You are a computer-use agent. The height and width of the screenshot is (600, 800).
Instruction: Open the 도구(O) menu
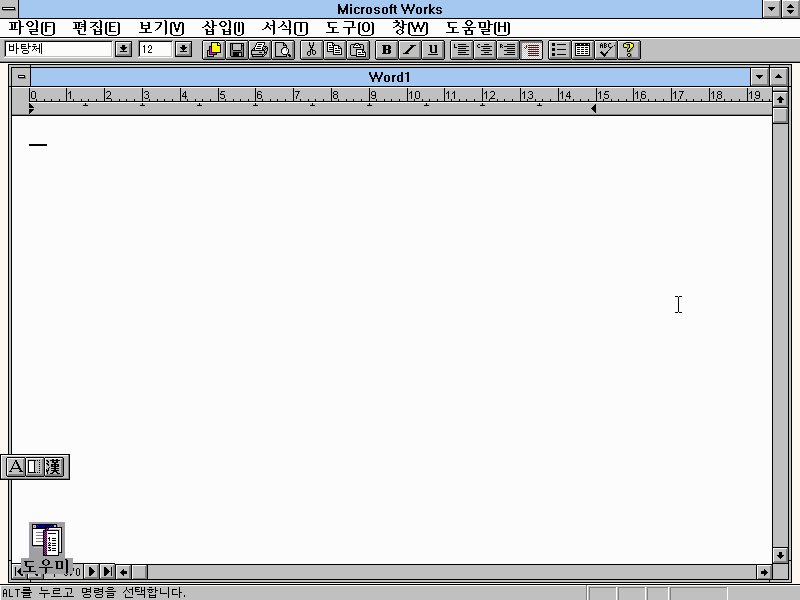pyautogui.click(x=349, y=28)
